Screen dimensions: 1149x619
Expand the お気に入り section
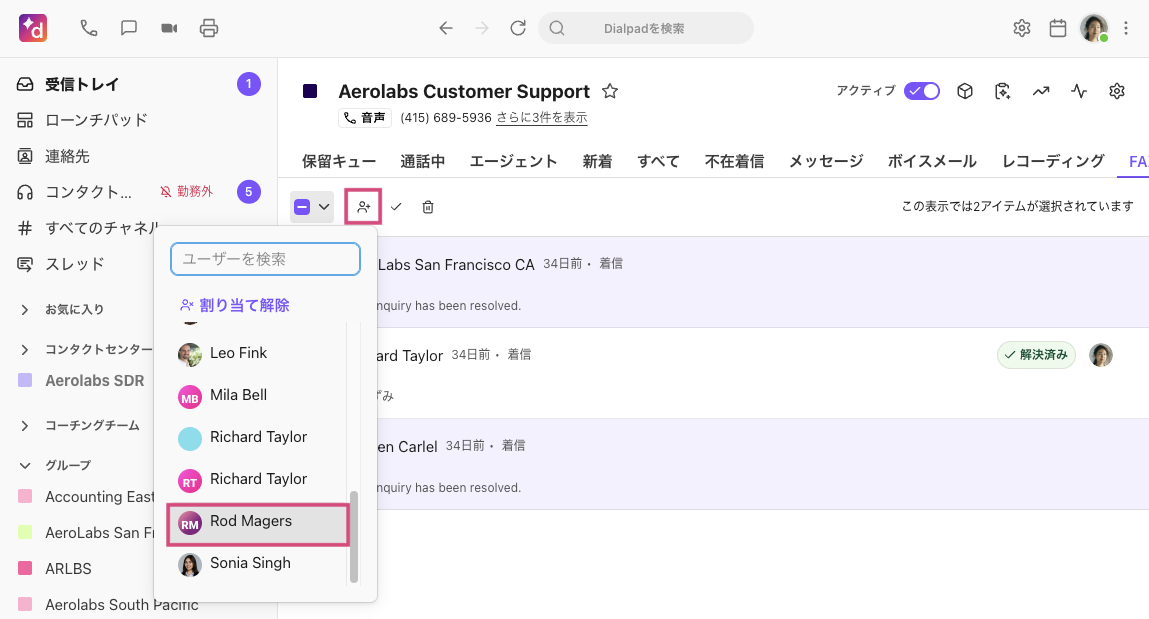[25, 310]
